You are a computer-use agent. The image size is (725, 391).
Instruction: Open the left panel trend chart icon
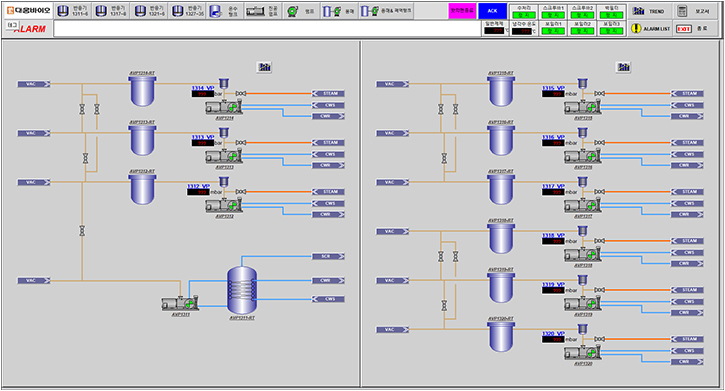pyautogui.click(x=264, y=67)
